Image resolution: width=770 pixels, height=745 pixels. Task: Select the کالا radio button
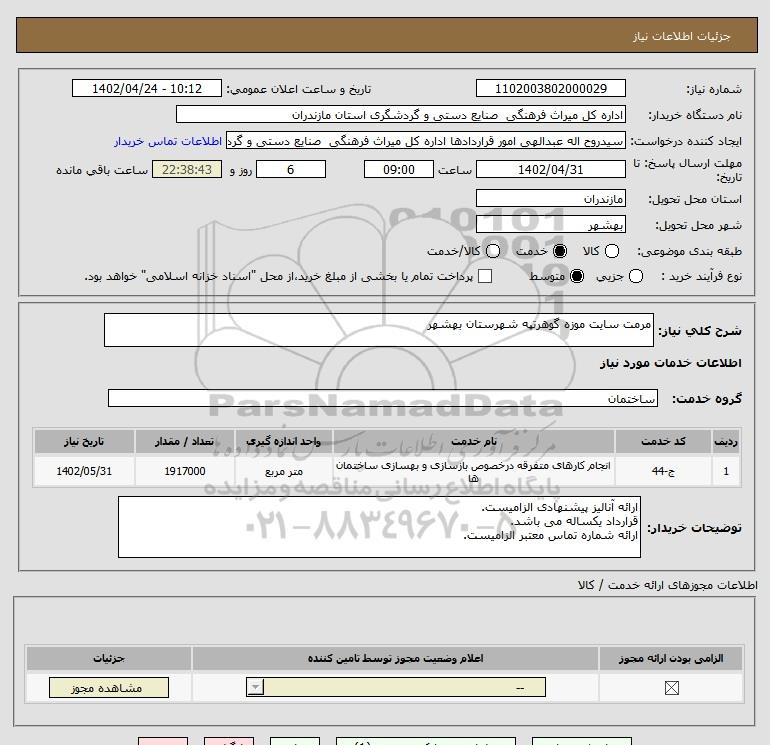point(612,251)
